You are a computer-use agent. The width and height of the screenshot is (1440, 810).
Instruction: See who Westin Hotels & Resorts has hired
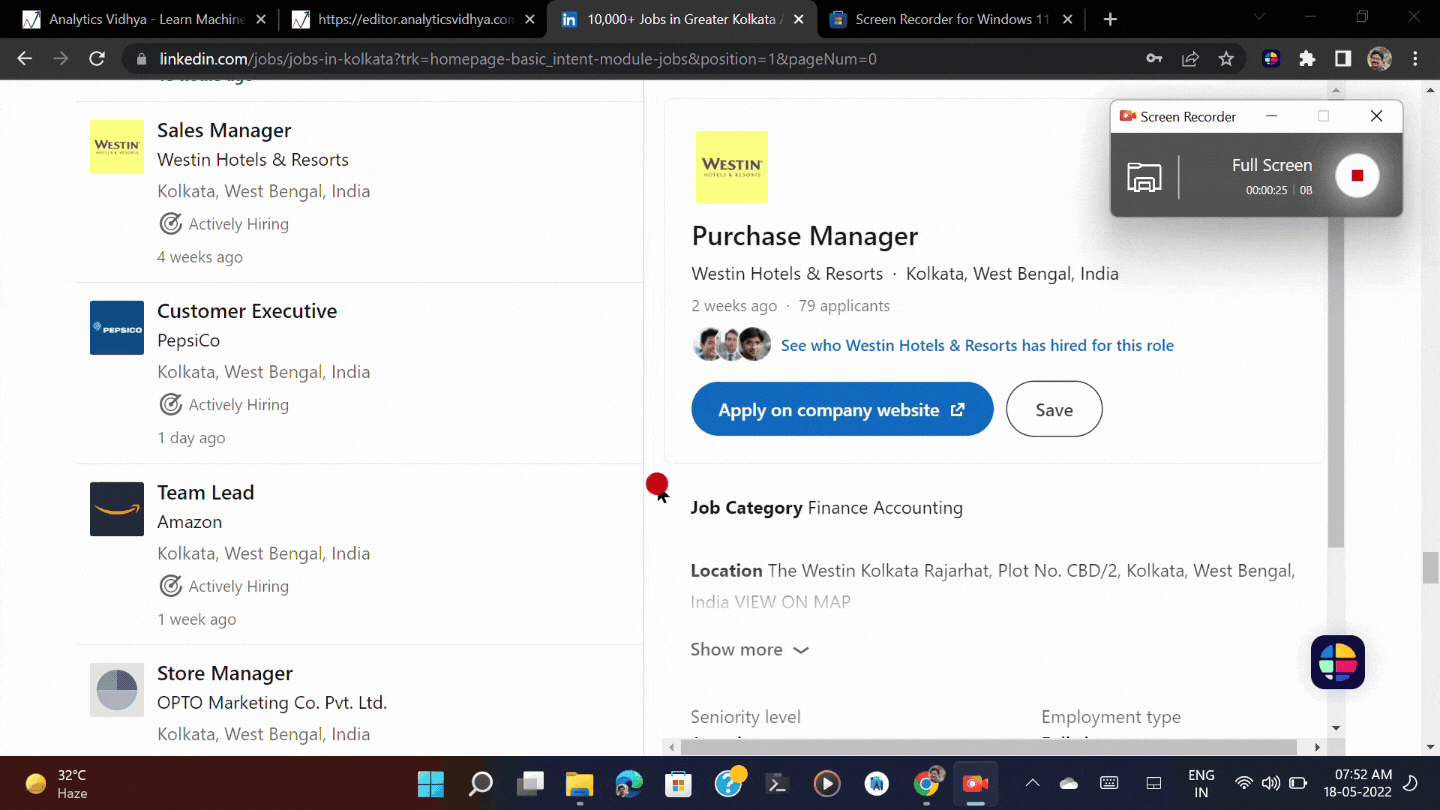click(977, 345)
